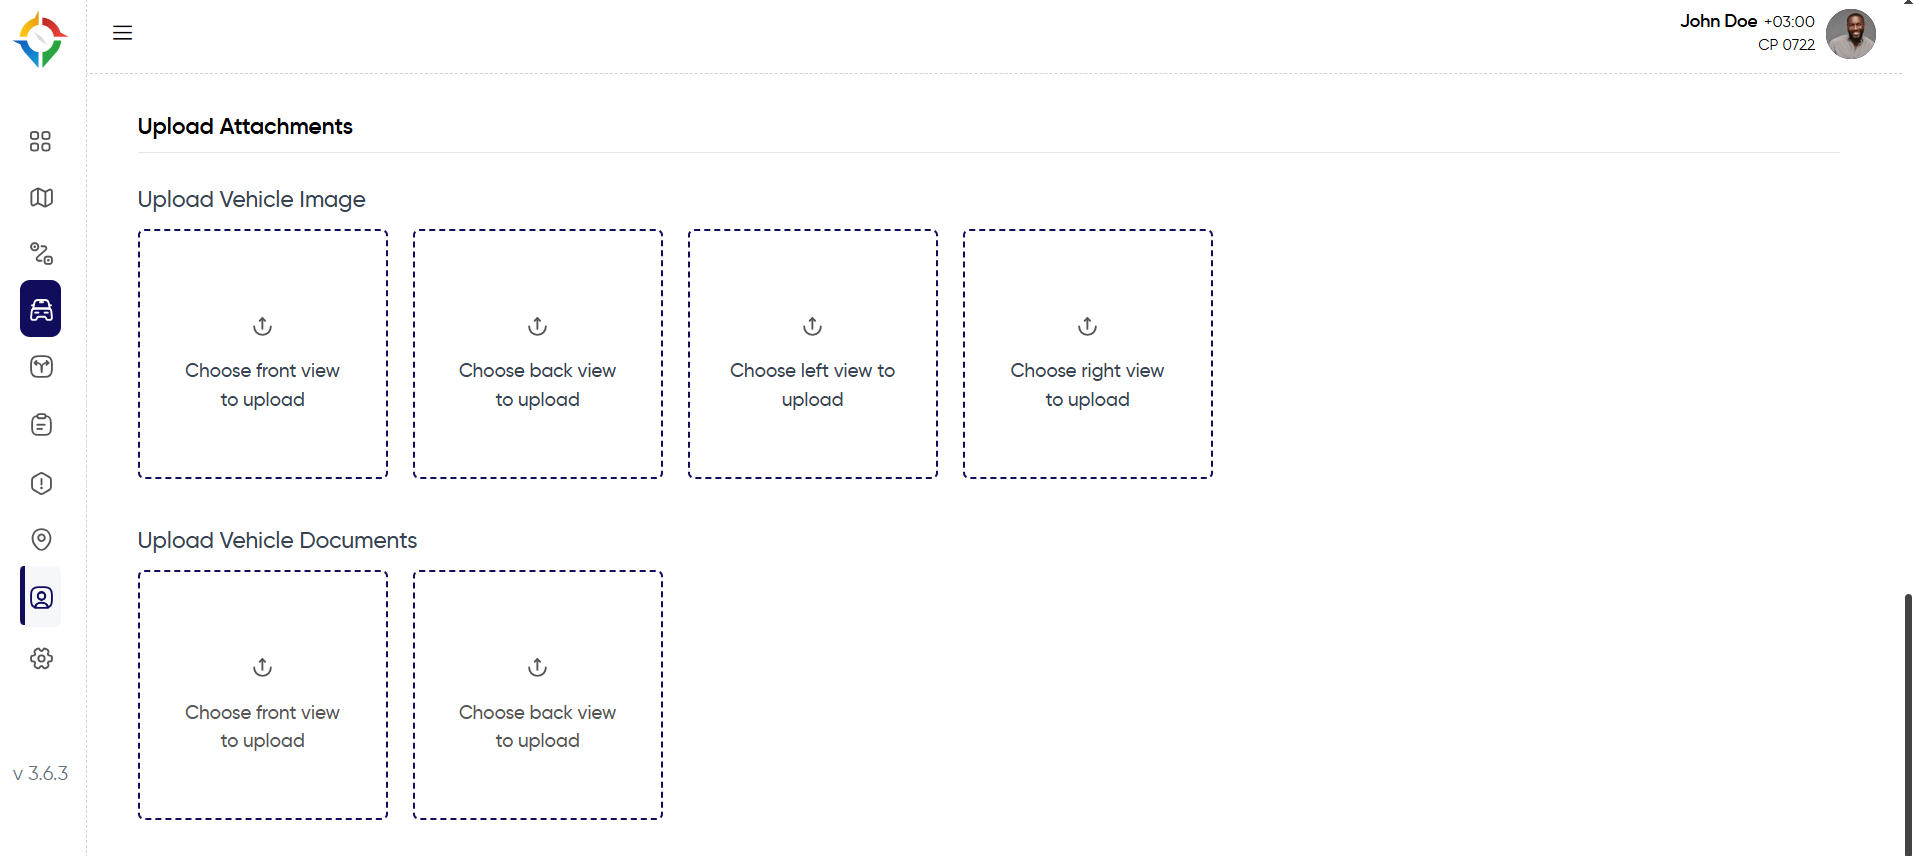Click the Upload Vehicle Documents heading
The width and height of the screenshot is (1914, 856).
(x=277, y=540)
